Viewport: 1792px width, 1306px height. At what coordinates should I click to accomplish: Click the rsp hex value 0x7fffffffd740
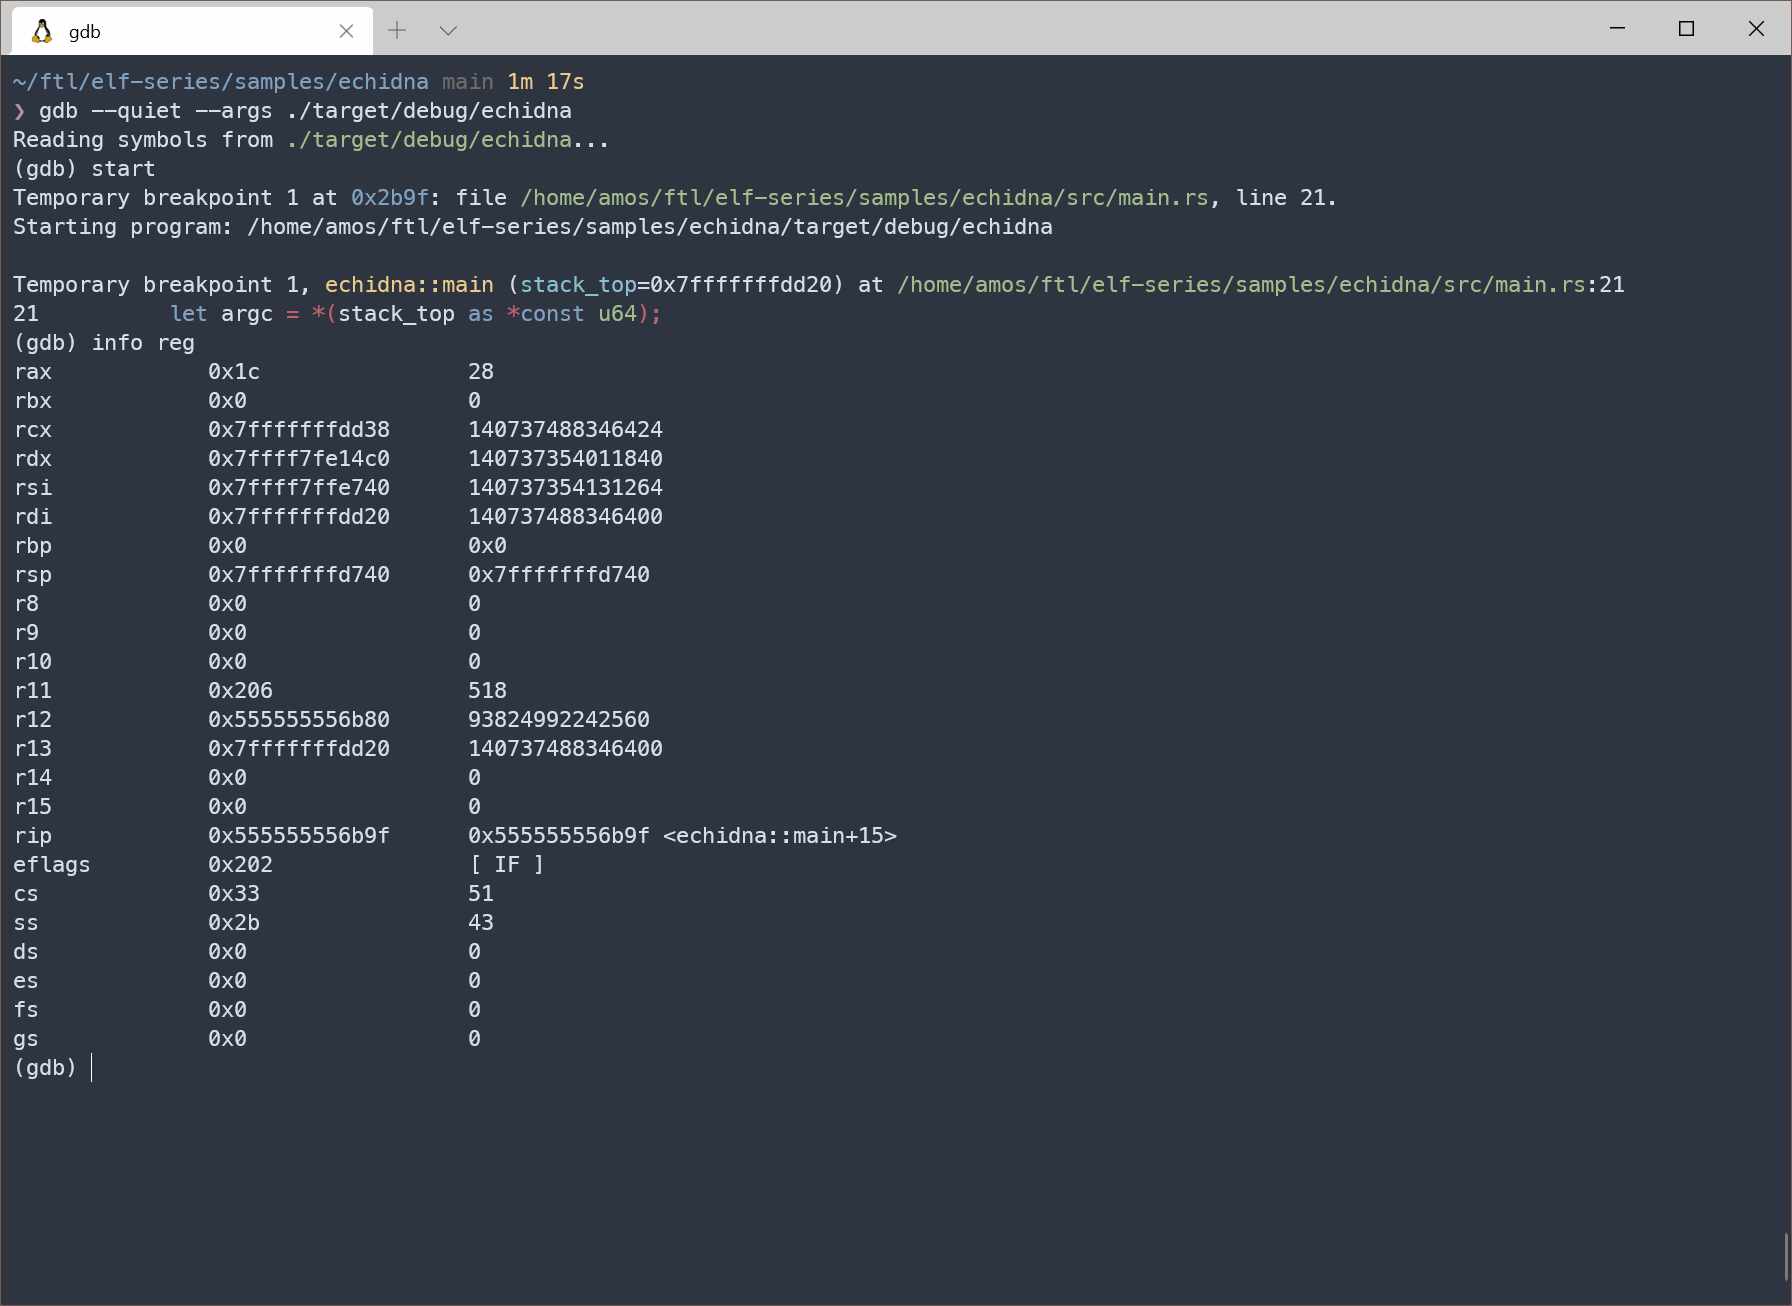pyautogui.click(x=298, y=575)
